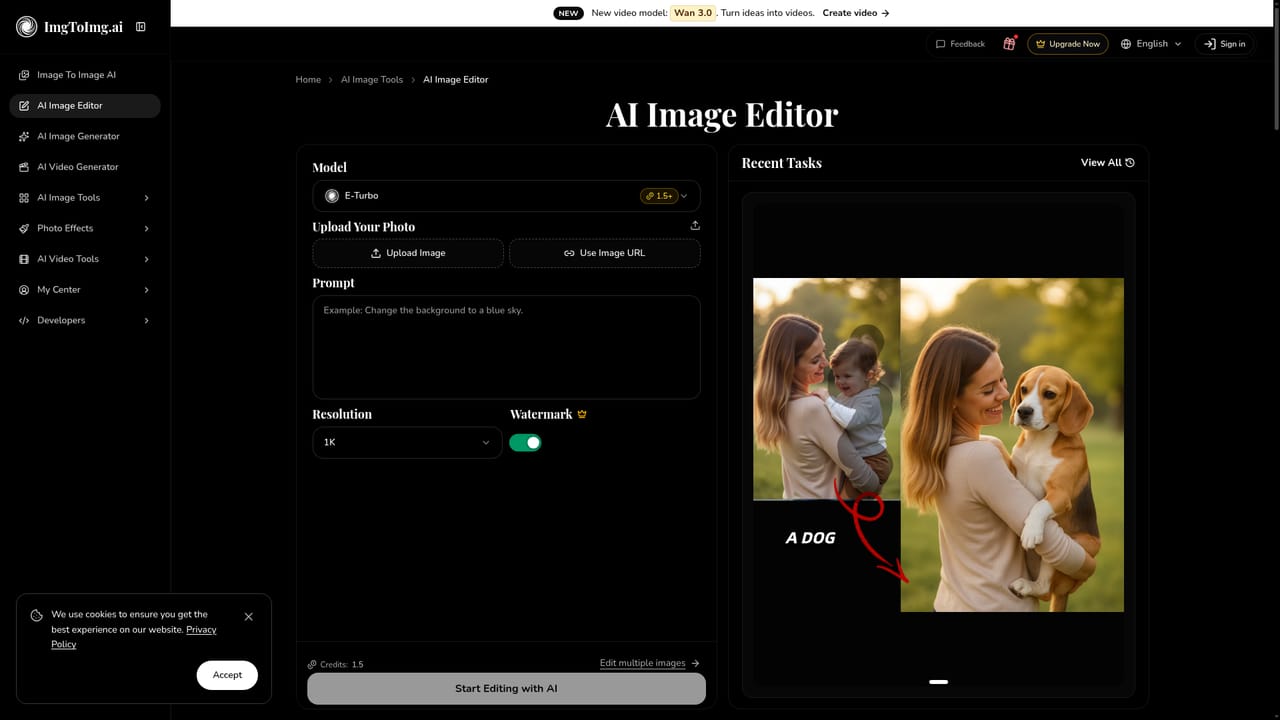Open the 1K resolution dropdown
Image resolution: width=1280 pixels, height=720 pixels.
(x=407, y=442)
